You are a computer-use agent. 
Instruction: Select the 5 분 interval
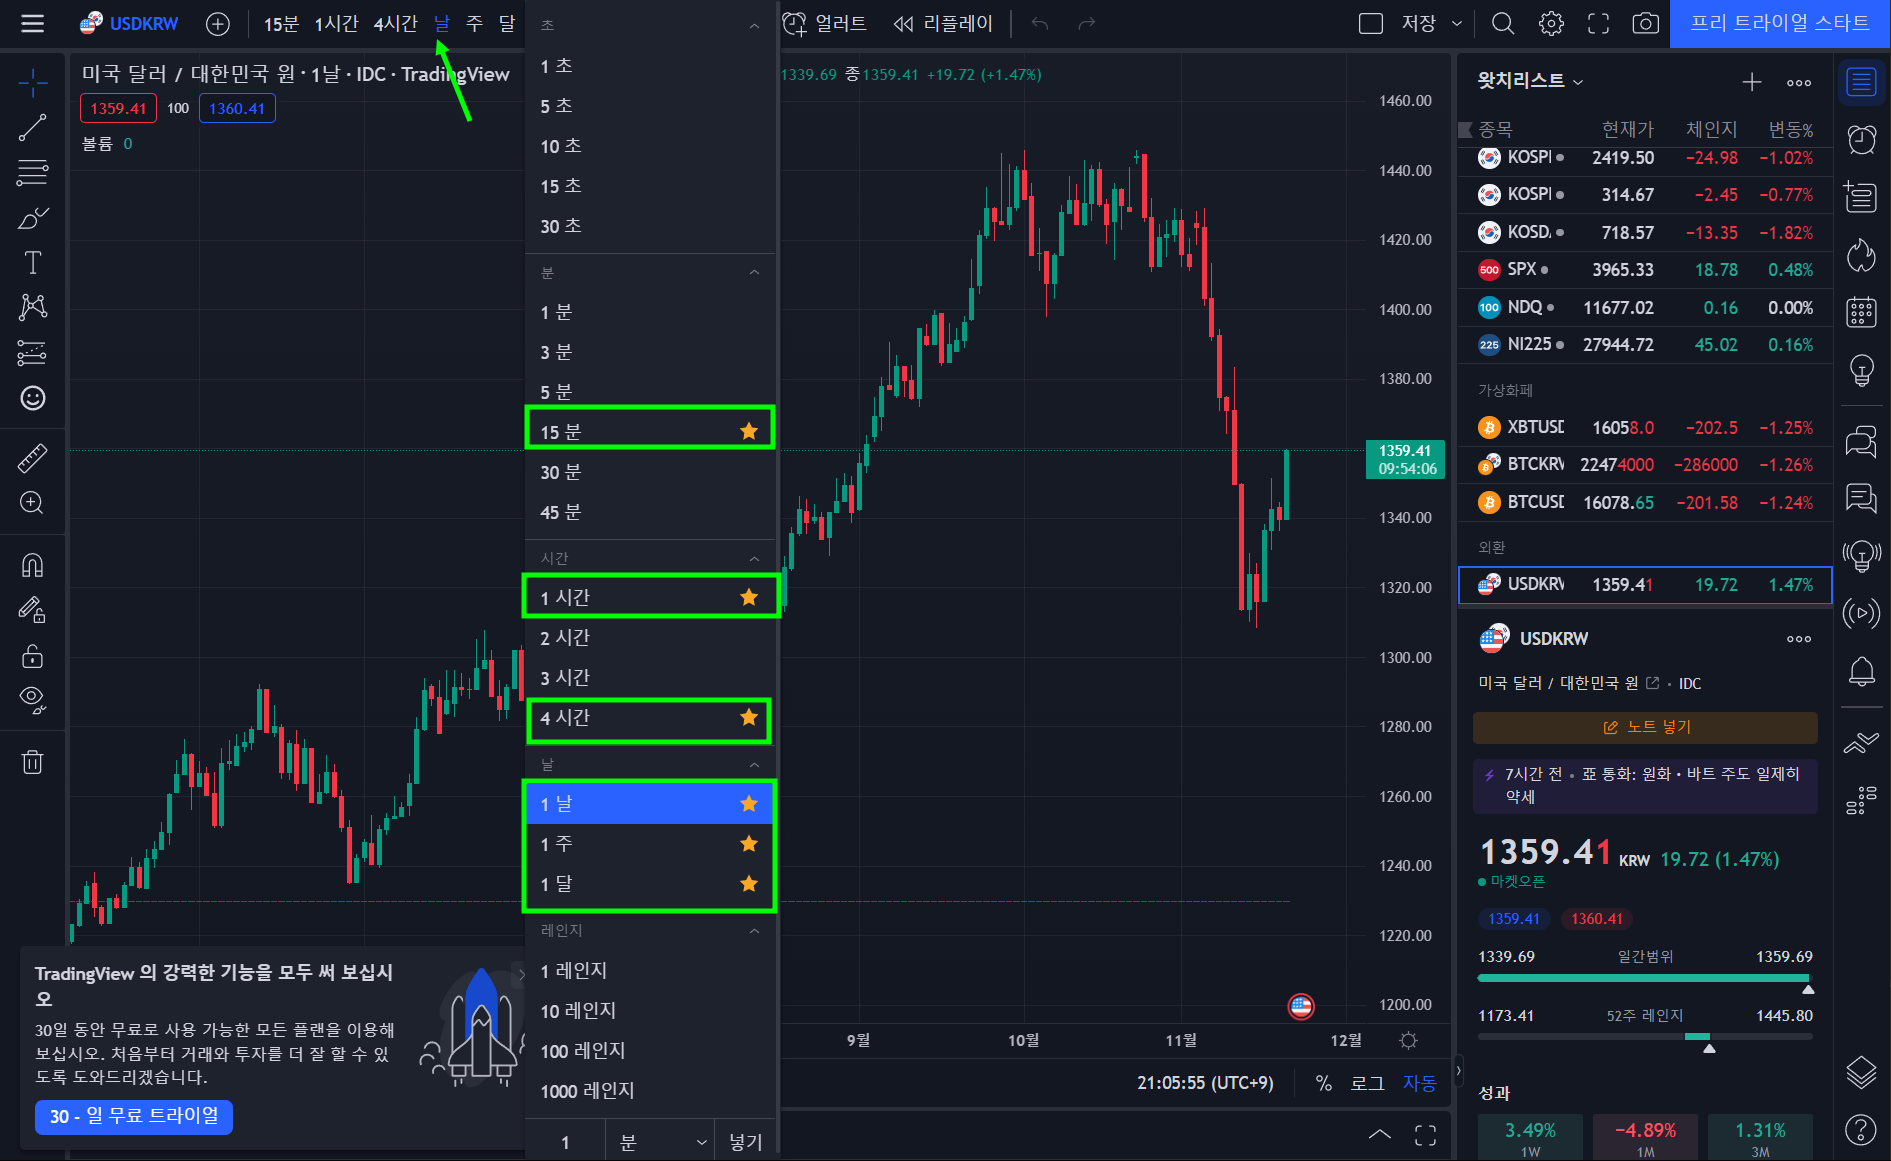(650, 391)
